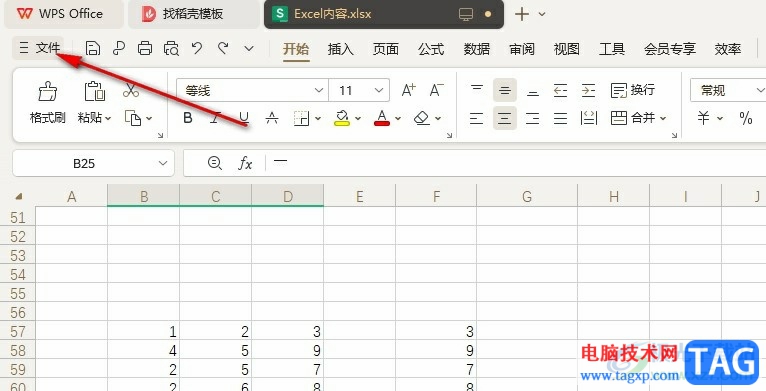Decrease font size with A- icon
The width and height of the screenshot is (766, 391).
pos(436,90)
